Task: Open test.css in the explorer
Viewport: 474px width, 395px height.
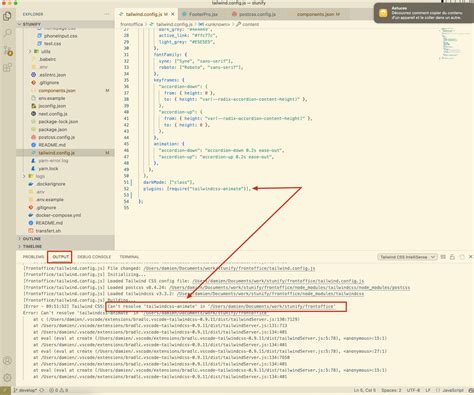Action: pos(53,44)
